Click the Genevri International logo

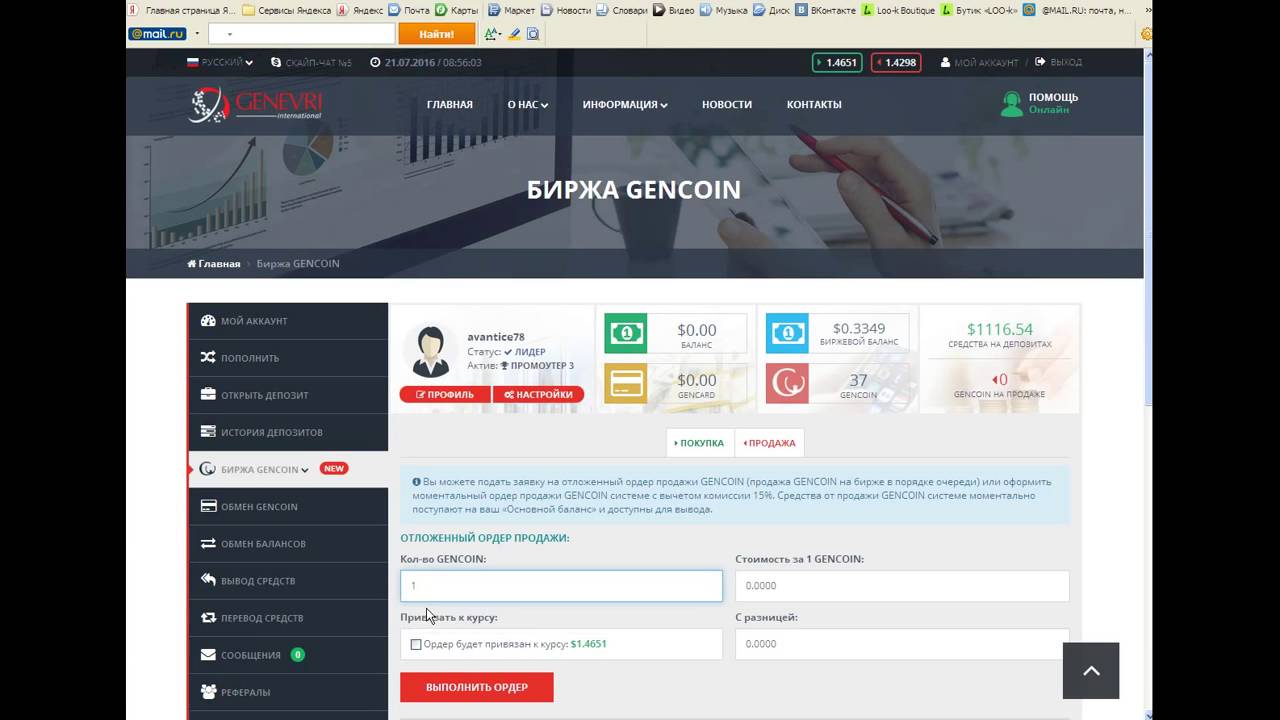[255, 104]
